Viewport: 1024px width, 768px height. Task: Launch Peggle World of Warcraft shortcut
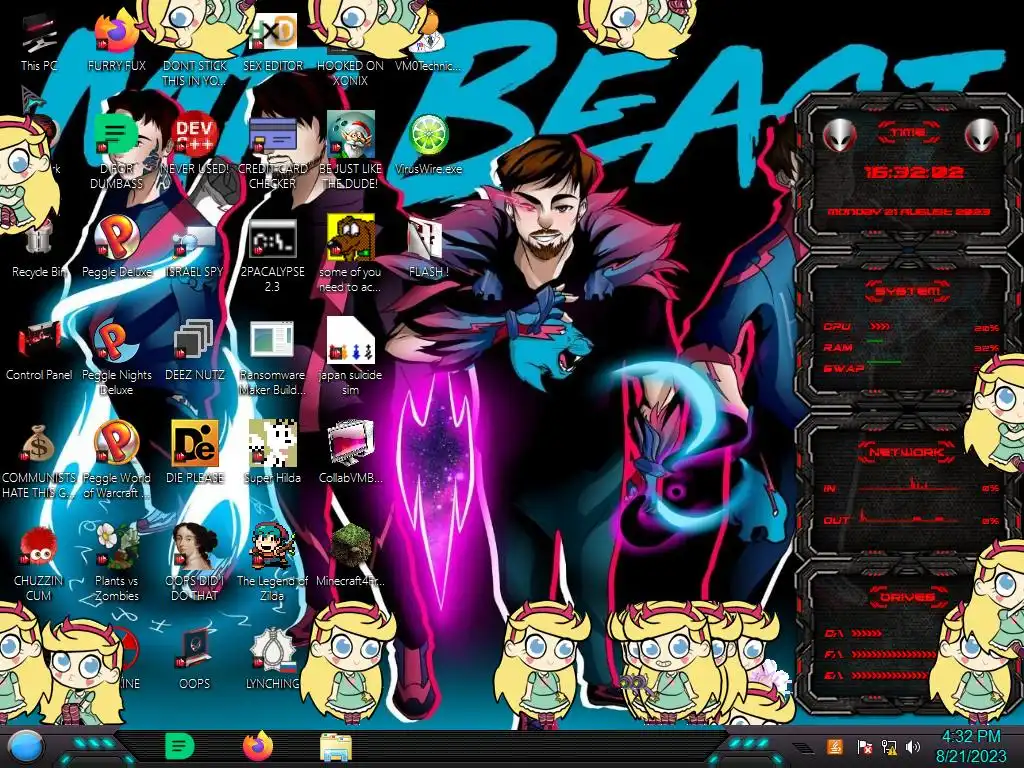116,460
